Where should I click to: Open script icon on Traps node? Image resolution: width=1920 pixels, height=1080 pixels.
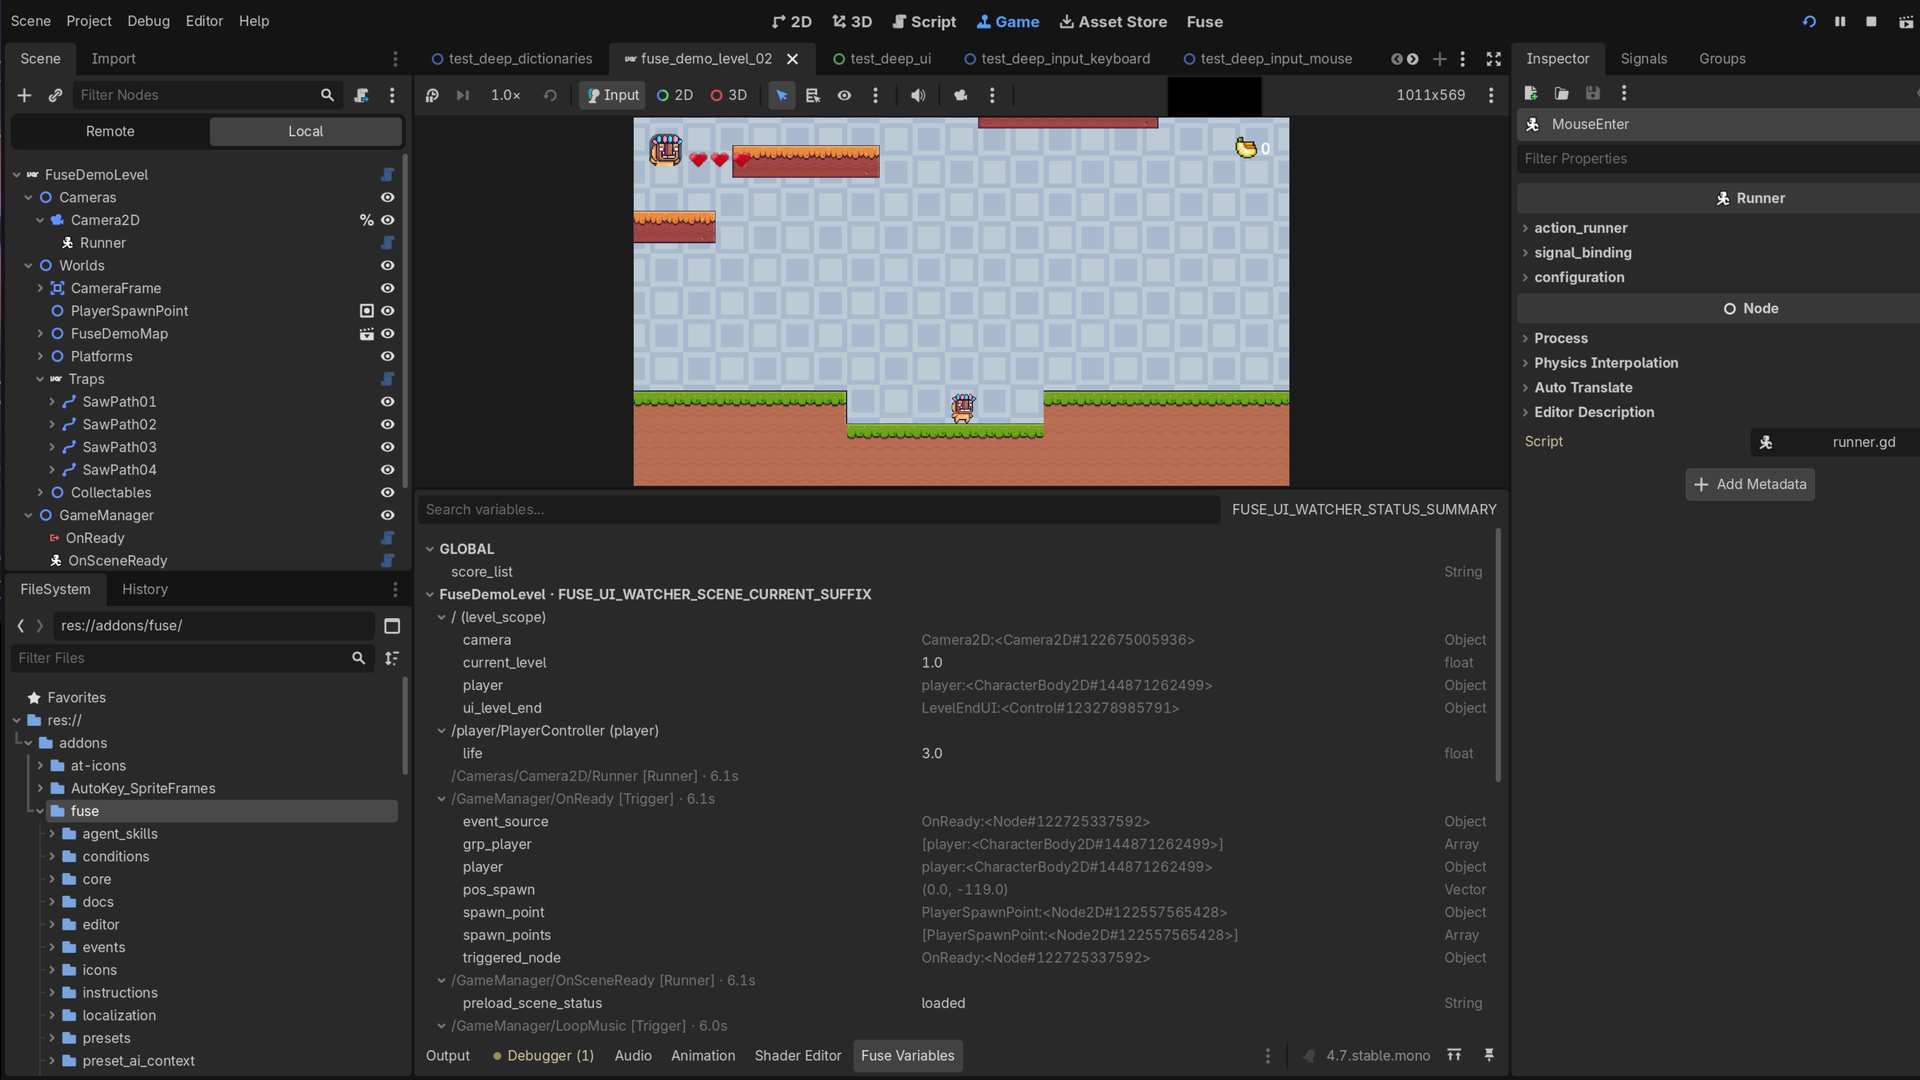(x=388, y=379)
